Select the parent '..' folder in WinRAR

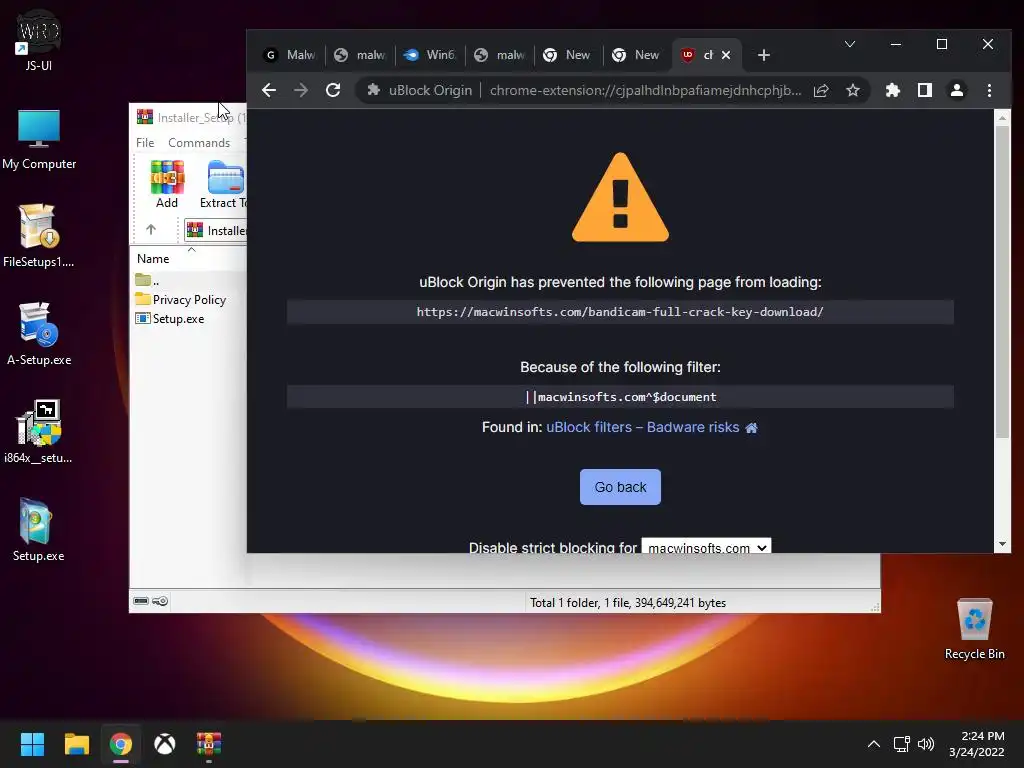147,280
